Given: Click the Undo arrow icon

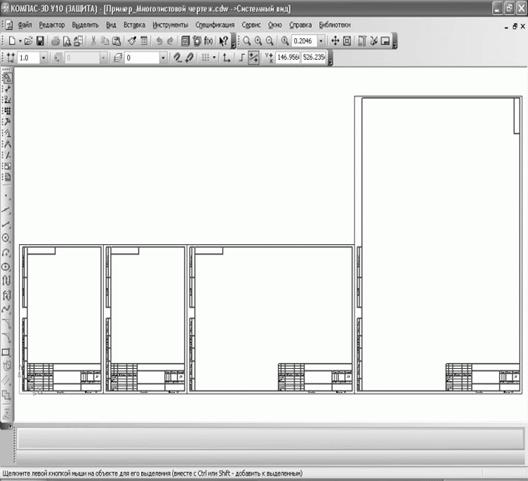Looking at the screenshot, I should pos(159,41).
